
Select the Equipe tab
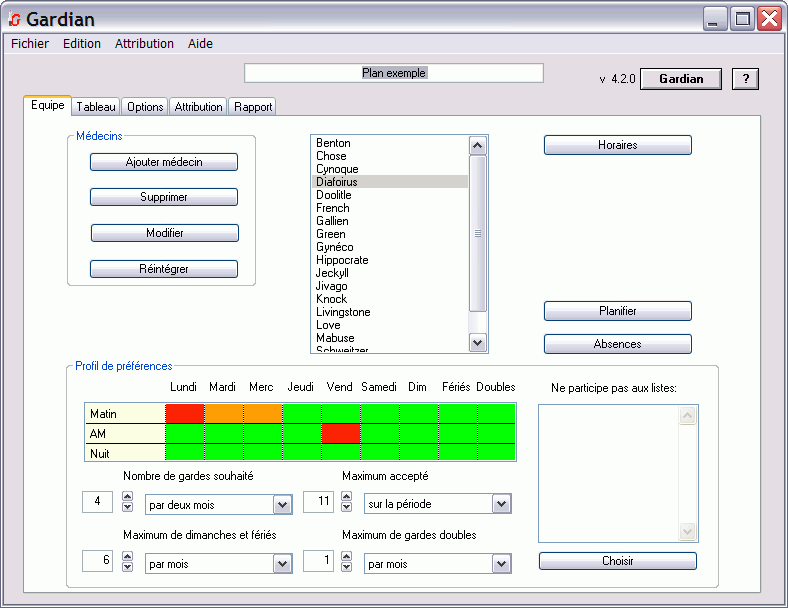tap(48, 105)
